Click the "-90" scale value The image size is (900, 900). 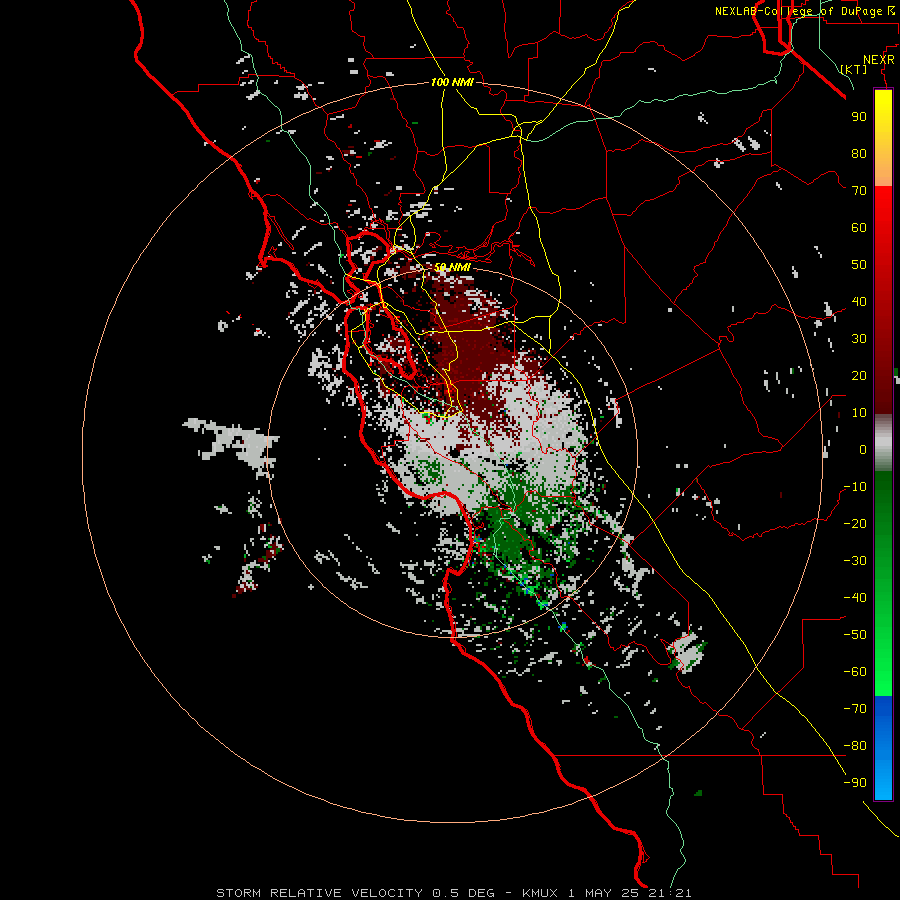pos(855,783)
